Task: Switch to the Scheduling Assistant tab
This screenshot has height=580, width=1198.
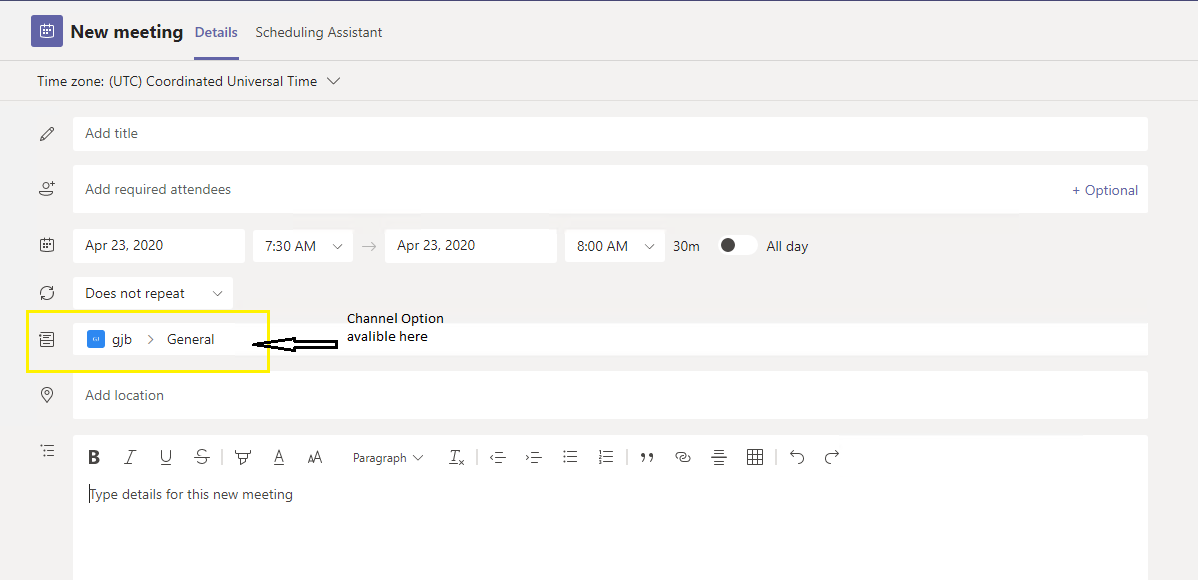Action: 319,32
